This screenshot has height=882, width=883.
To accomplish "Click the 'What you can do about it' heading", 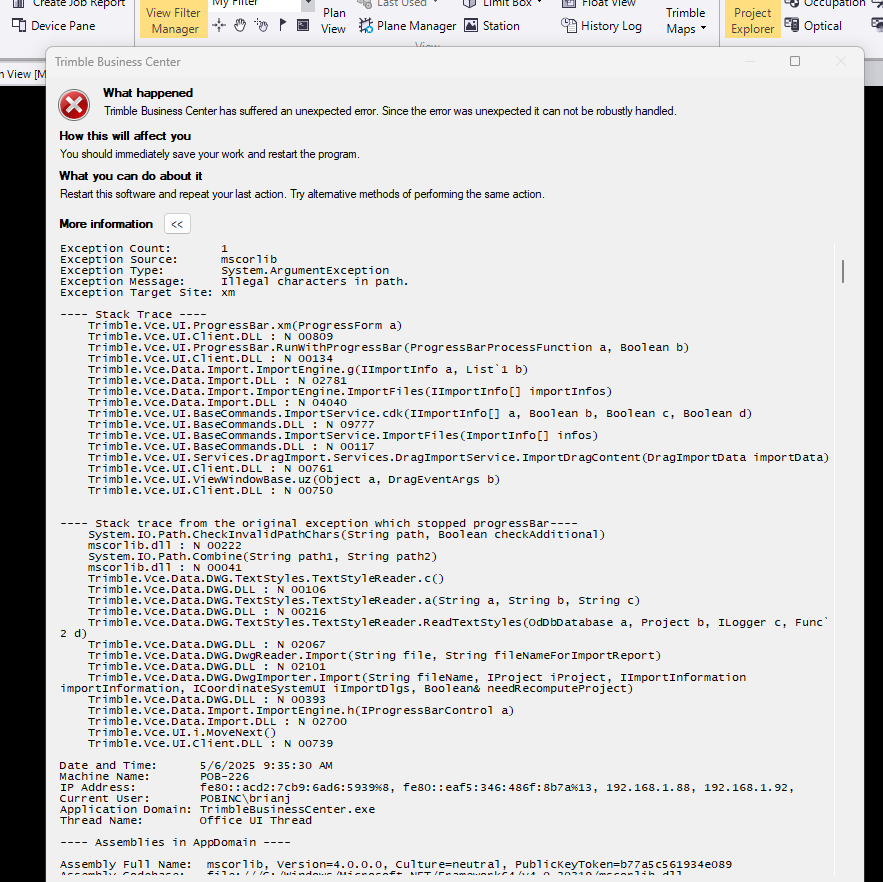I will (x=131, y=176).
